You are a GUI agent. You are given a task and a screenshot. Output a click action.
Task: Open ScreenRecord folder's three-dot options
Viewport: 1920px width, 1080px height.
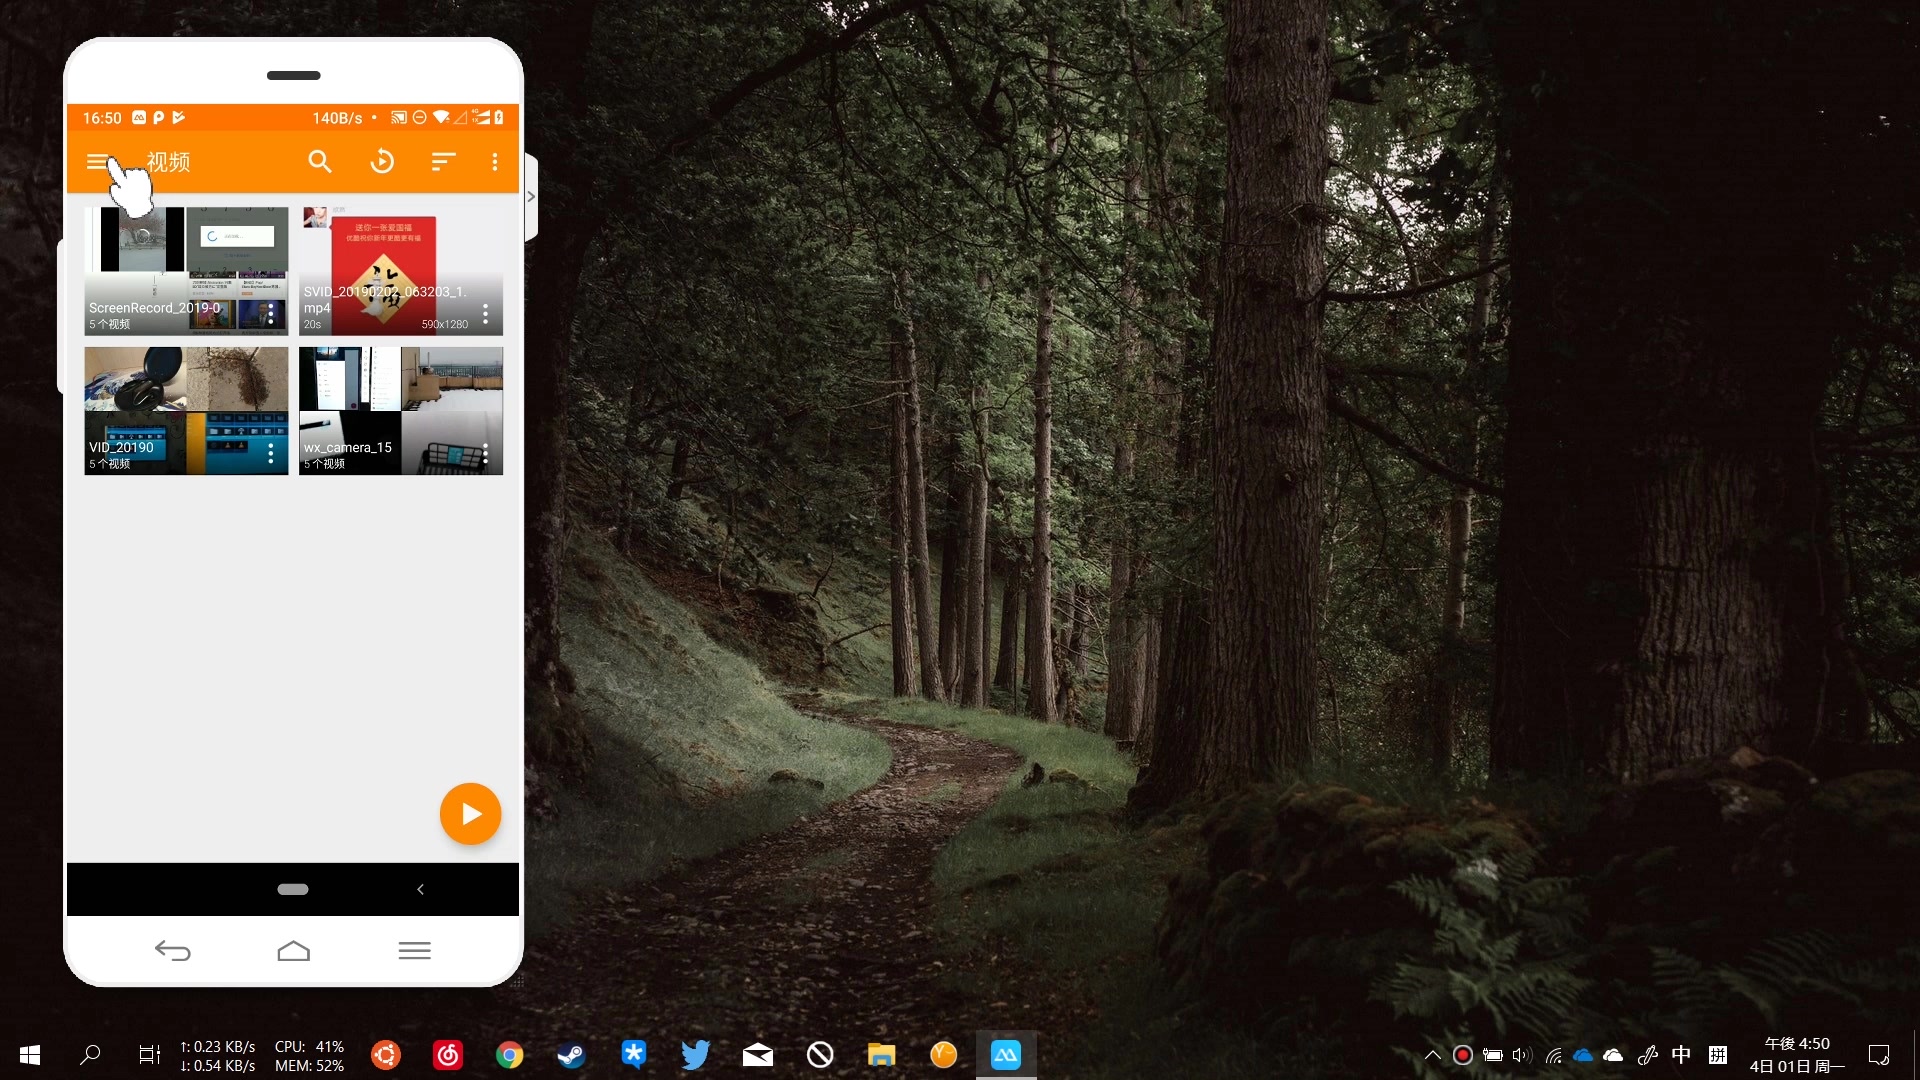(x=271, y=314)
